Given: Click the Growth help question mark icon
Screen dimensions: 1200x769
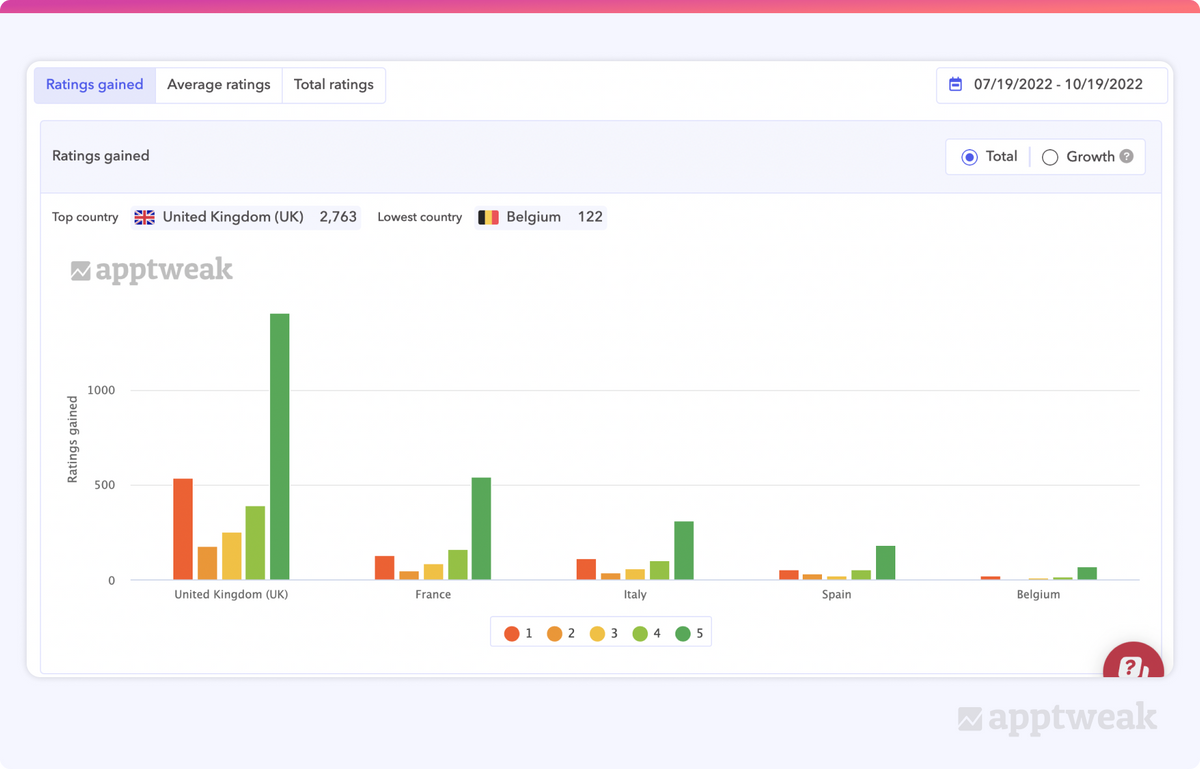Looking at the screenshot, I should 1127,156.
